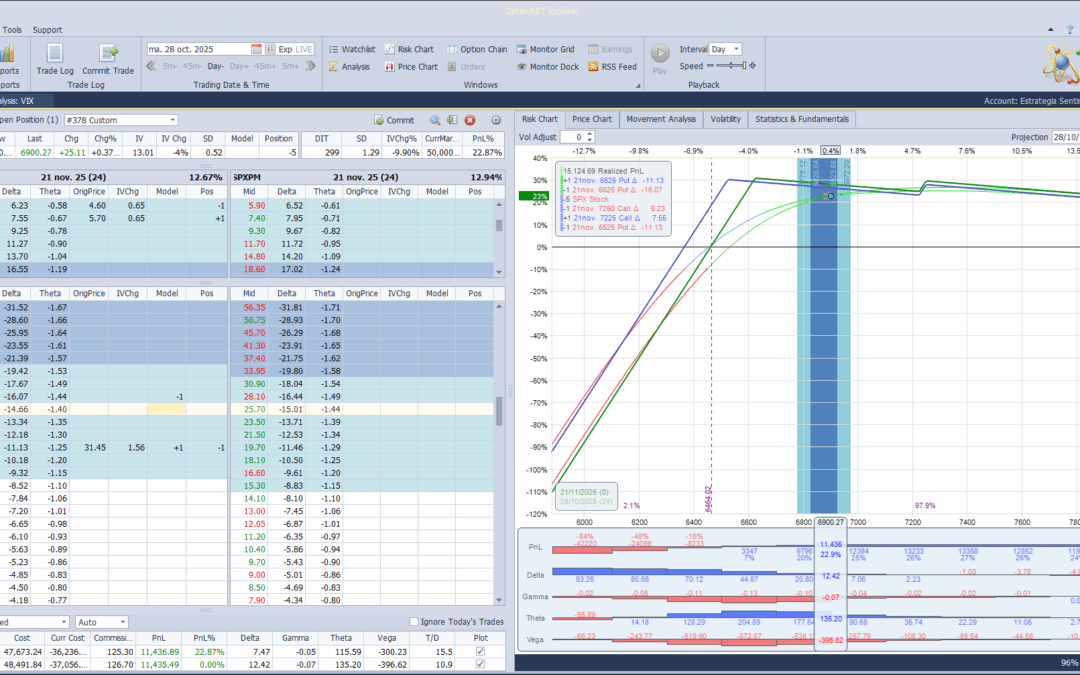The height and width of the screenshot is (675, 1080).
Task: Click the Exp toggle next to date
Action: tap(285, 49)
